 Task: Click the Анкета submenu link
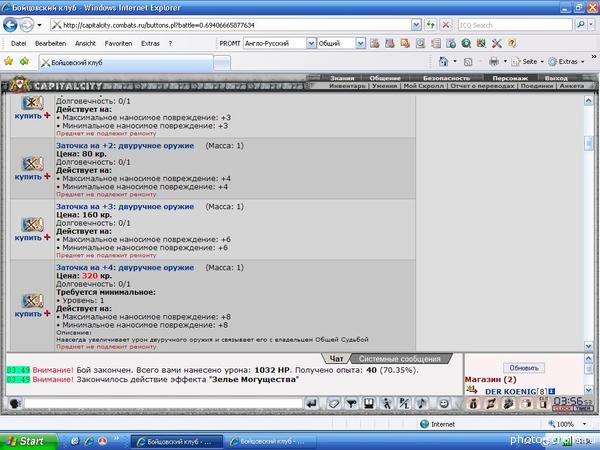pos(572,86)
